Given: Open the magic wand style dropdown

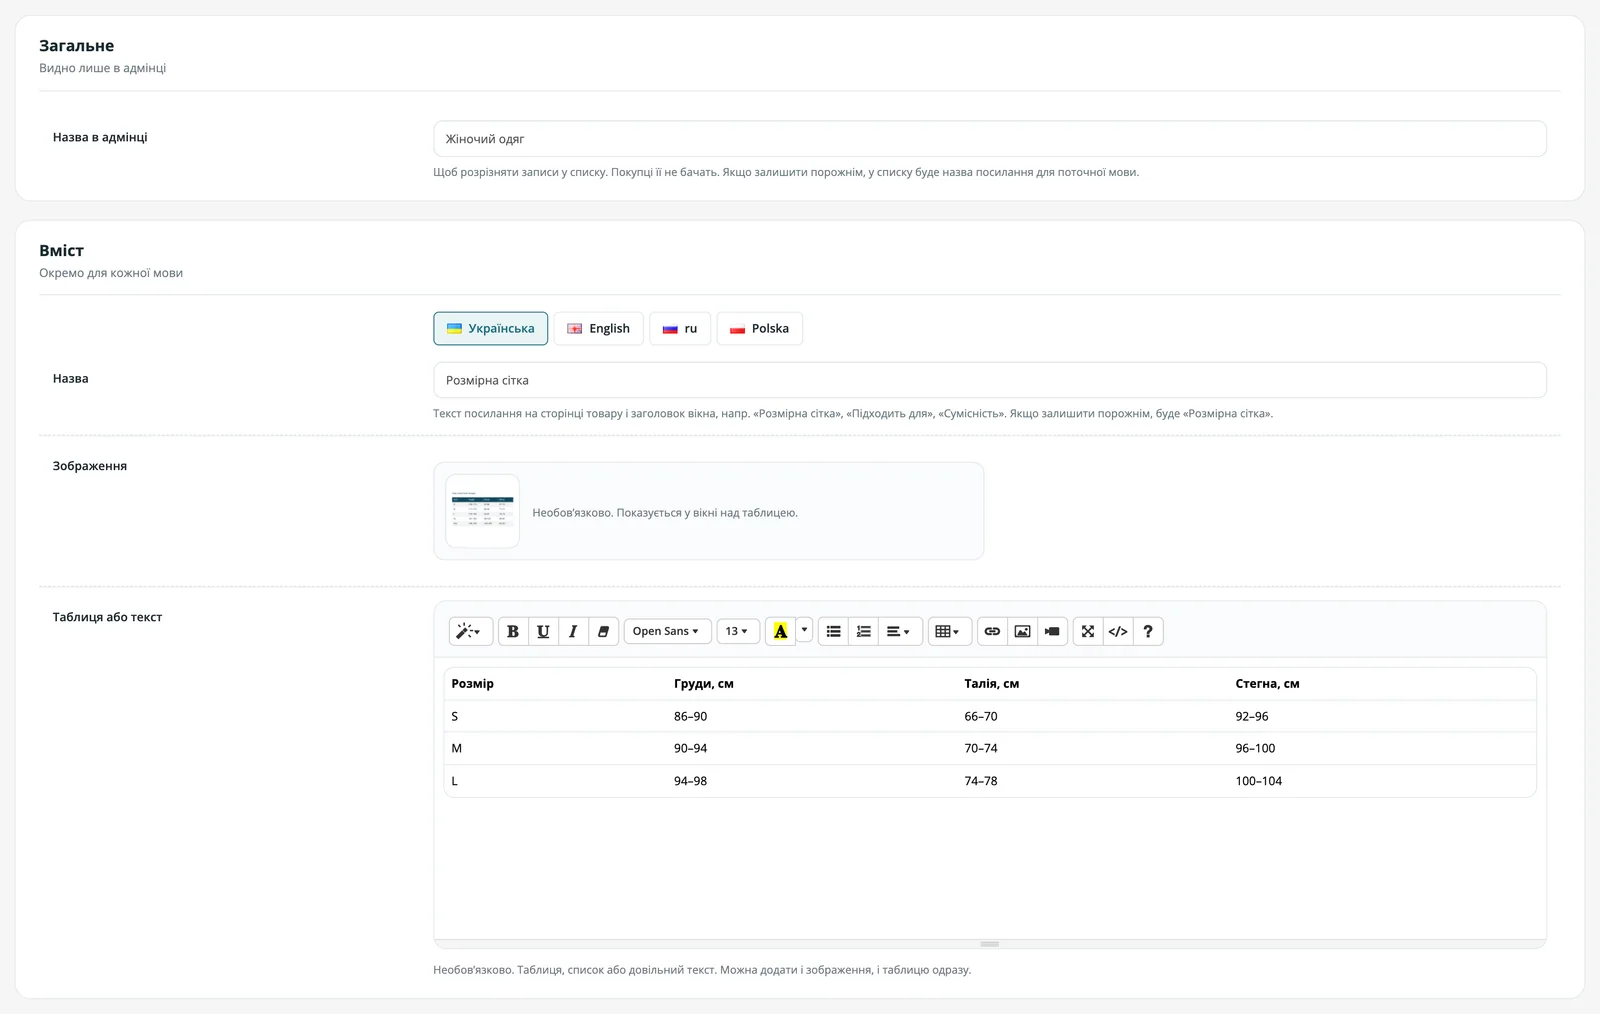Looking at the screenshot, I should [470, 631].
